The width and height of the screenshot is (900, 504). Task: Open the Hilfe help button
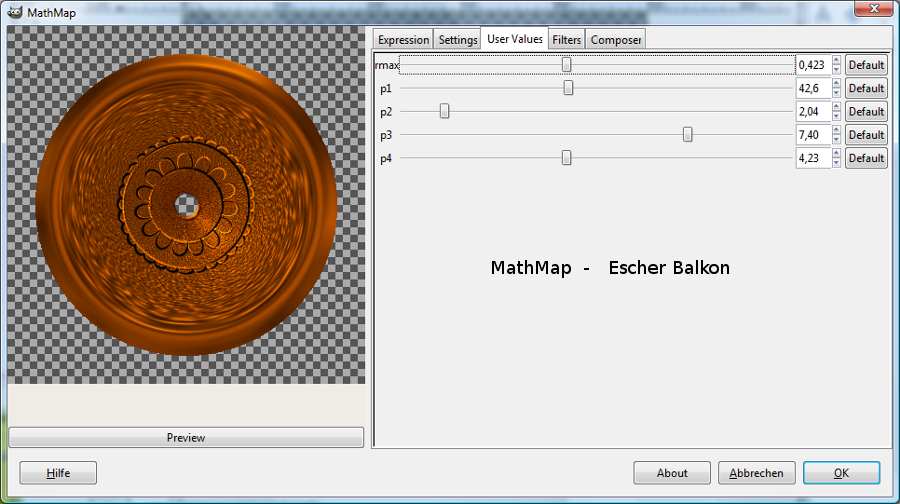(58, 473)
